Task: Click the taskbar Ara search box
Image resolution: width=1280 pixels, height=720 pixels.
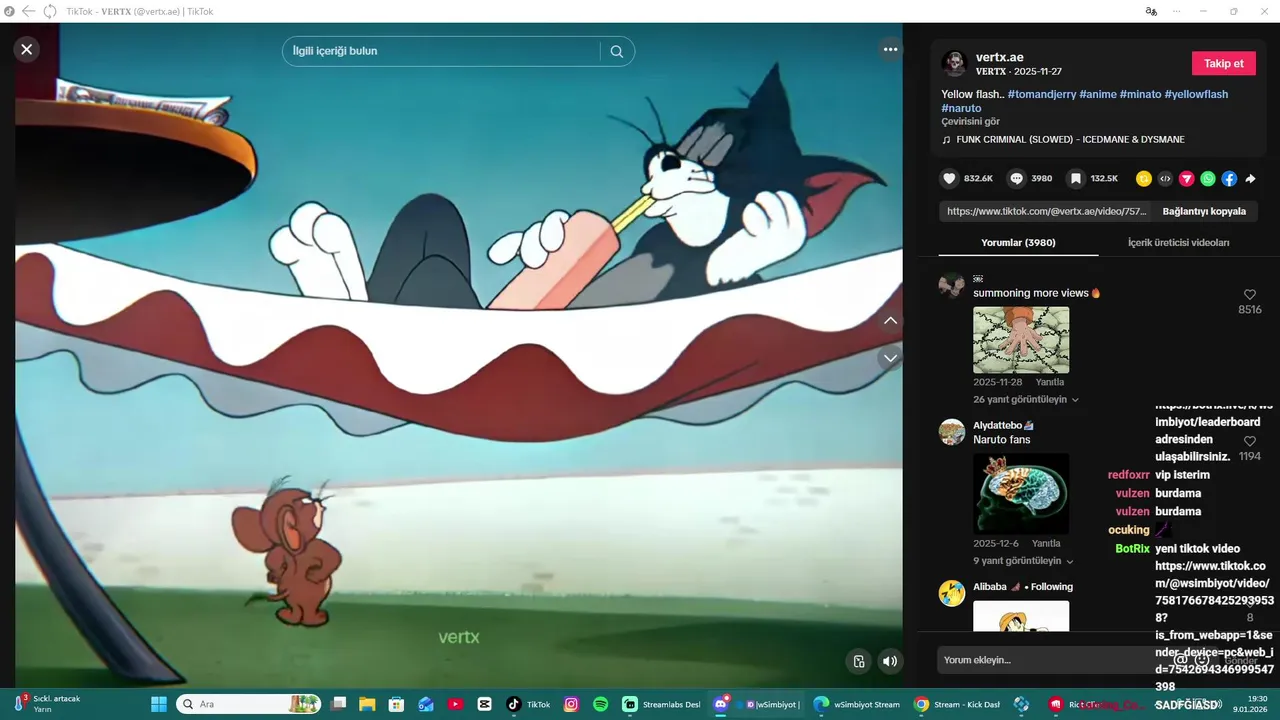Action: click(x=250, y=704)
